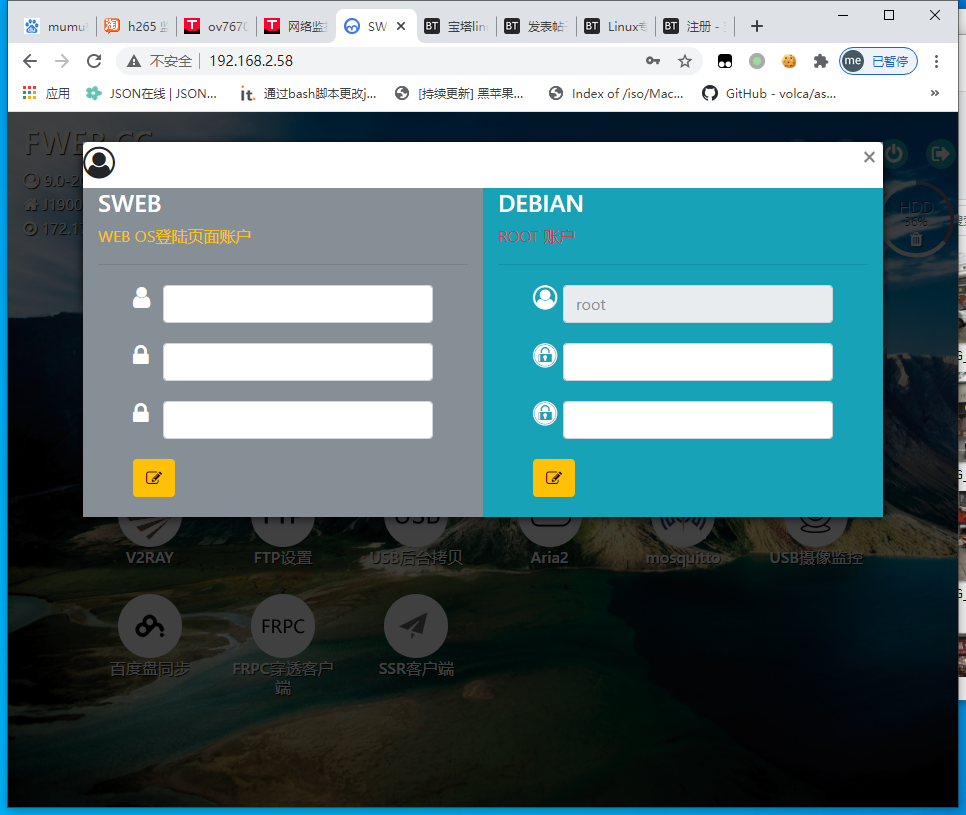This screenshot has width=966, height=815.
Task: Go forward in browser history
Action: [x=62, y=61]
